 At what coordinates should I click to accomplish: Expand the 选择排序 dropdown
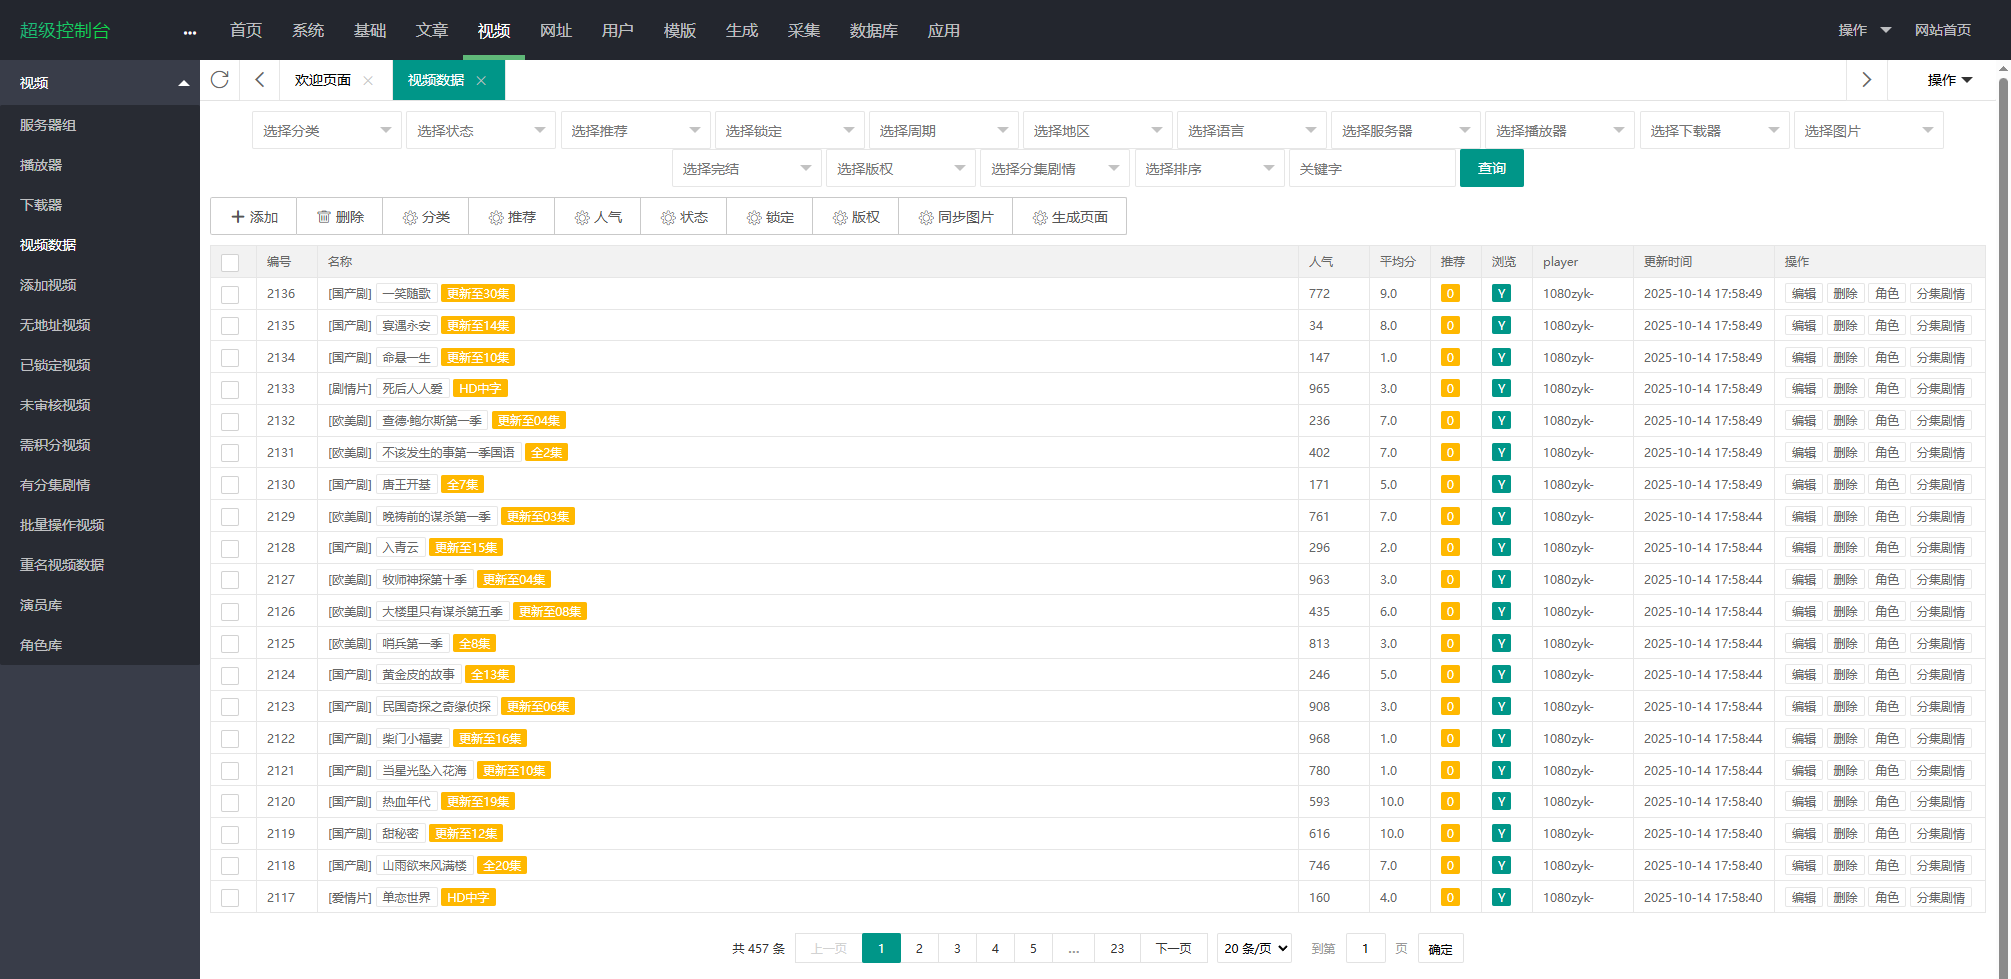click(1208, 169)
